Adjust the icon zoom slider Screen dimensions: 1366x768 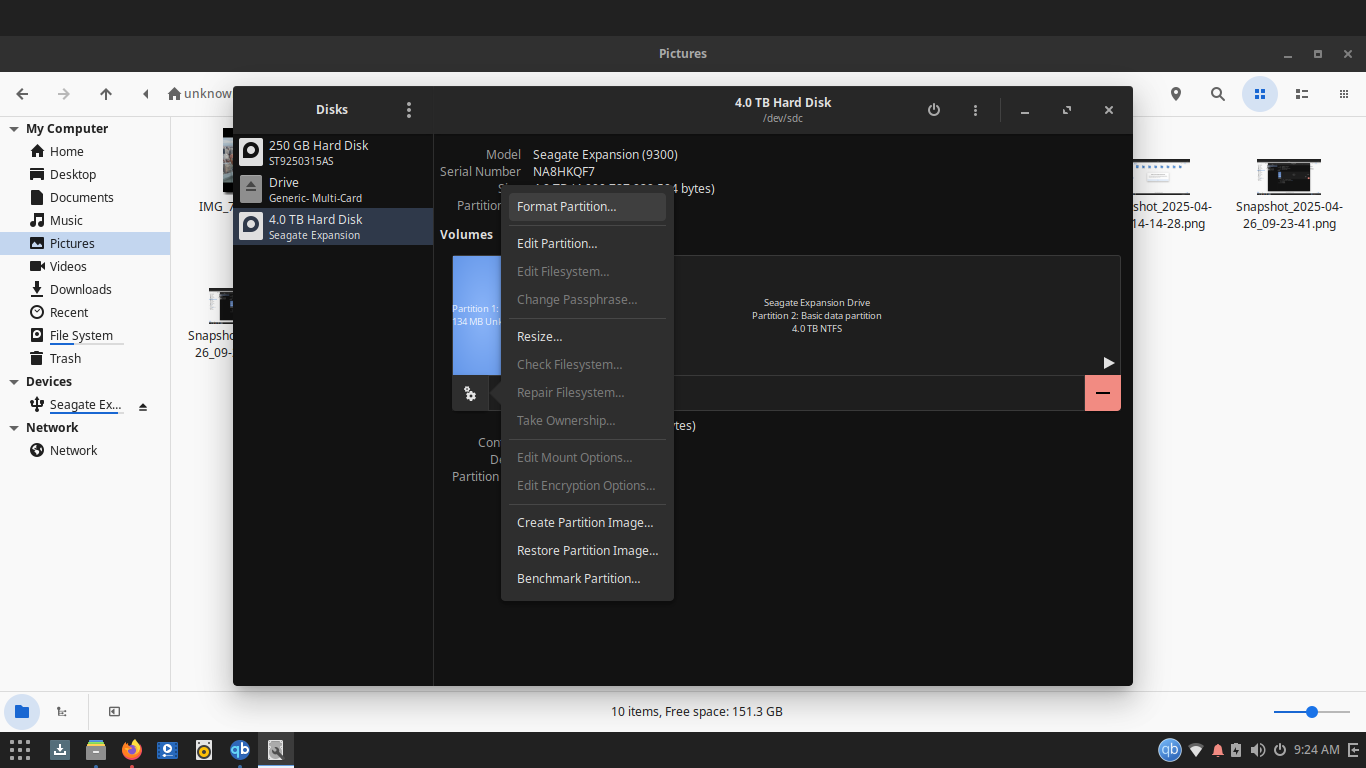click(1312, 712)
